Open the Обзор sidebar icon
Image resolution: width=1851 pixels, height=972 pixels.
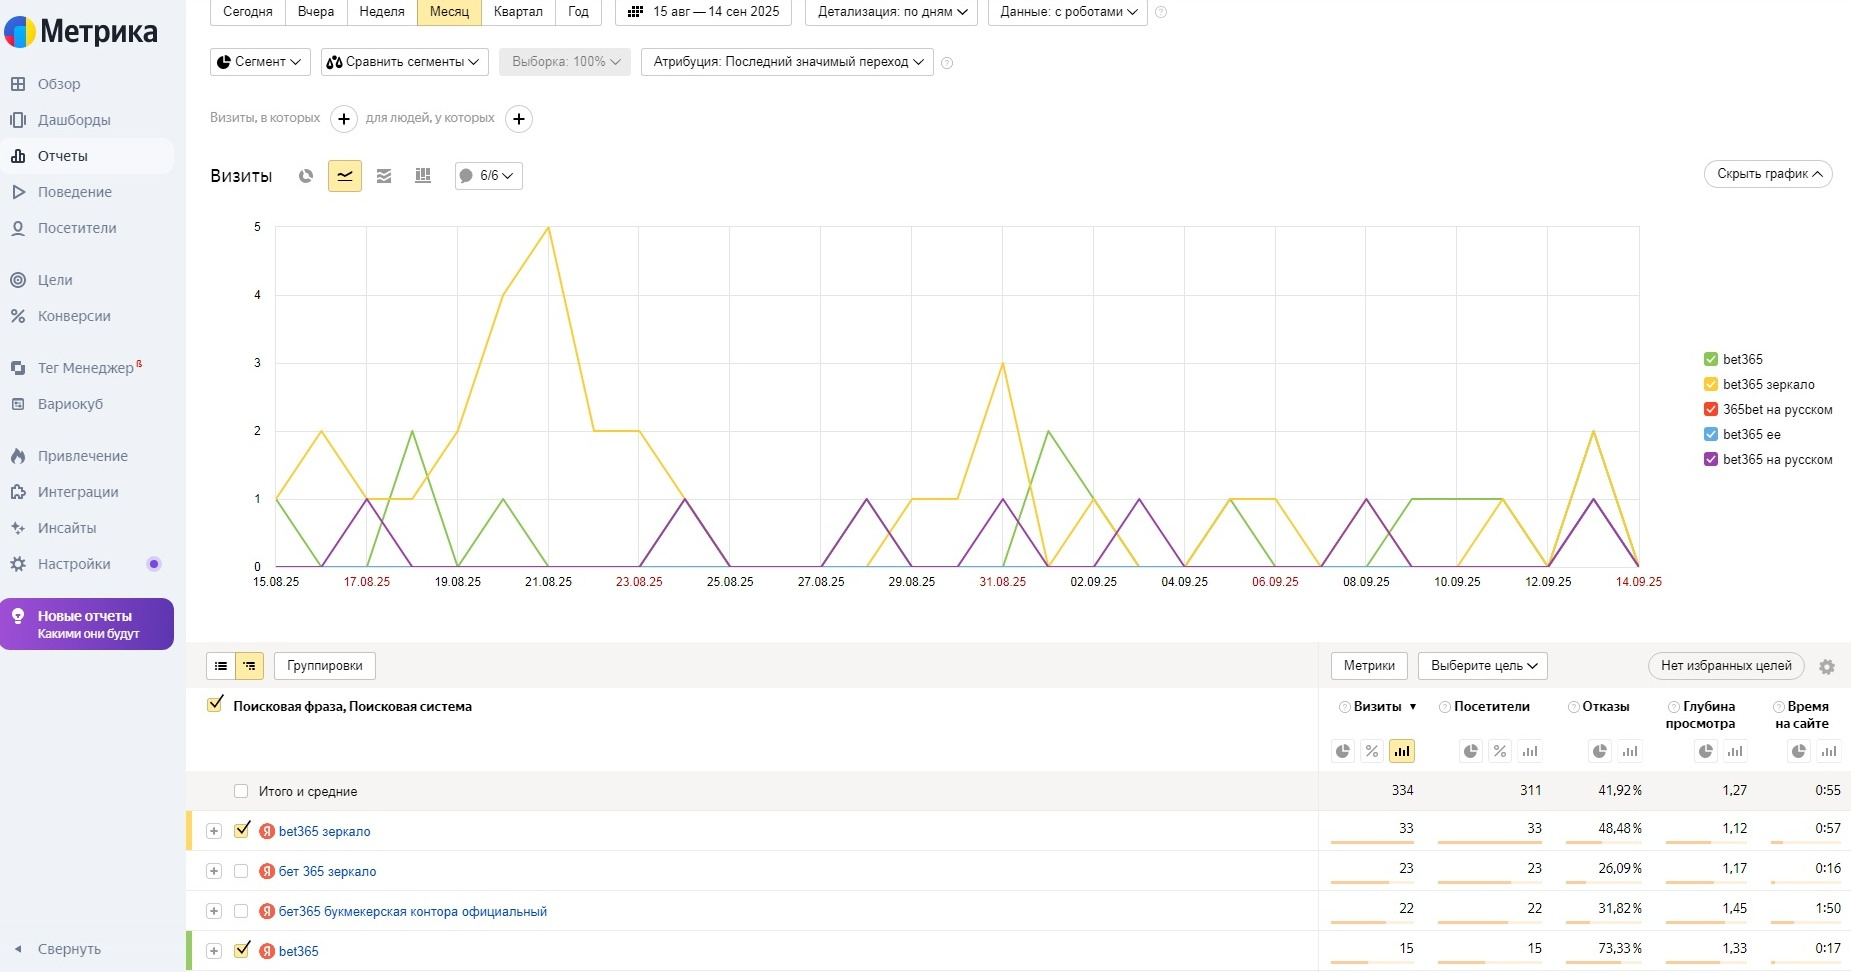[x=18, y=84]
